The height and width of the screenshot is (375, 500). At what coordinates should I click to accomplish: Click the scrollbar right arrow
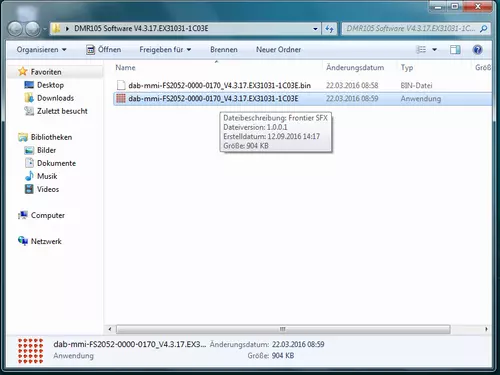(x=486, y=329)
